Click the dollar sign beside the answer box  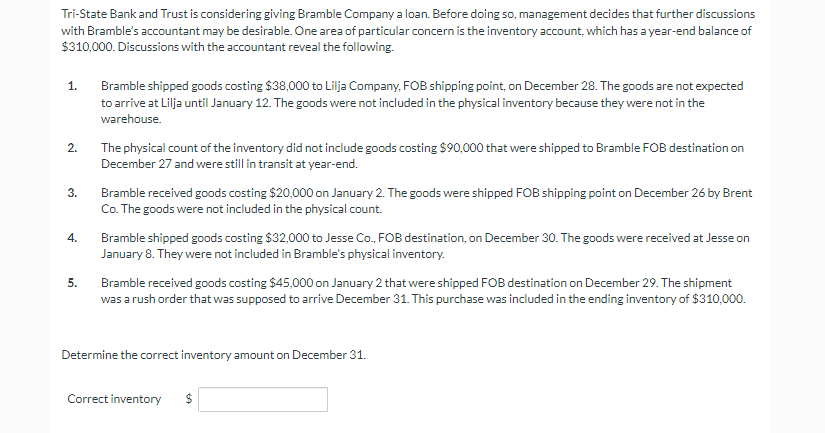click(x=189, y=399)
